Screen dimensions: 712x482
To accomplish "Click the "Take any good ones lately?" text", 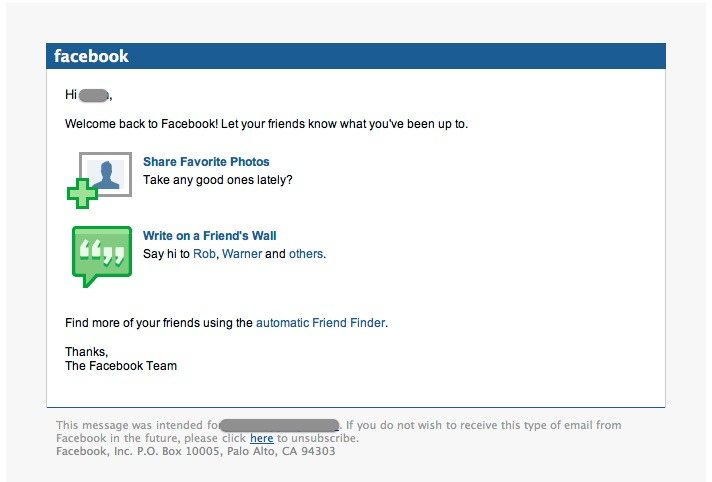I will (x=218, y=180).
